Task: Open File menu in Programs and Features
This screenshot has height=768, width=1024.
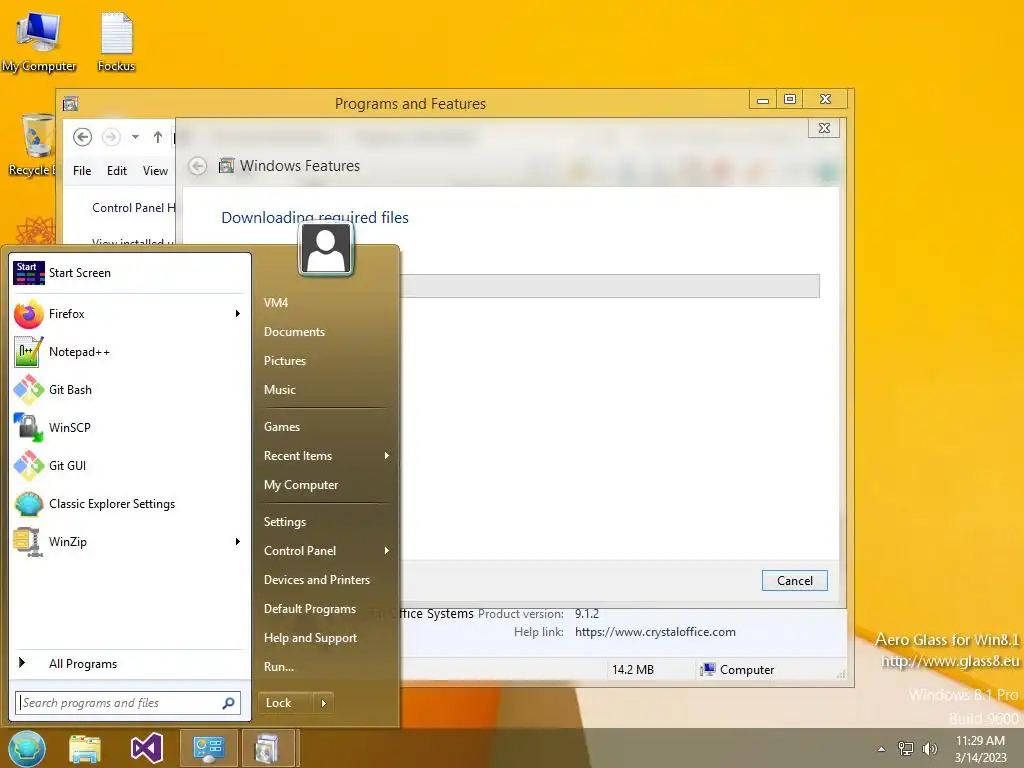Action: [82, 170]
